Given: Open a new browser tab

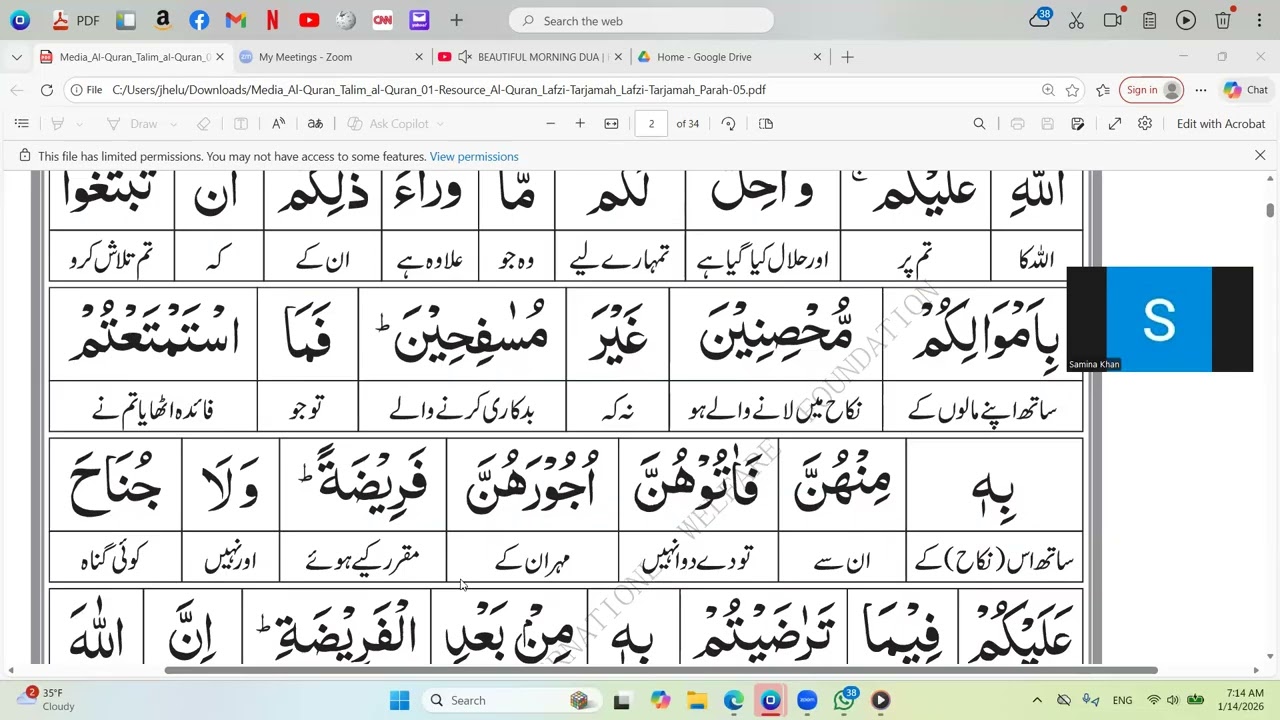Looking at the screenshot, I should (x=847, y=57).
